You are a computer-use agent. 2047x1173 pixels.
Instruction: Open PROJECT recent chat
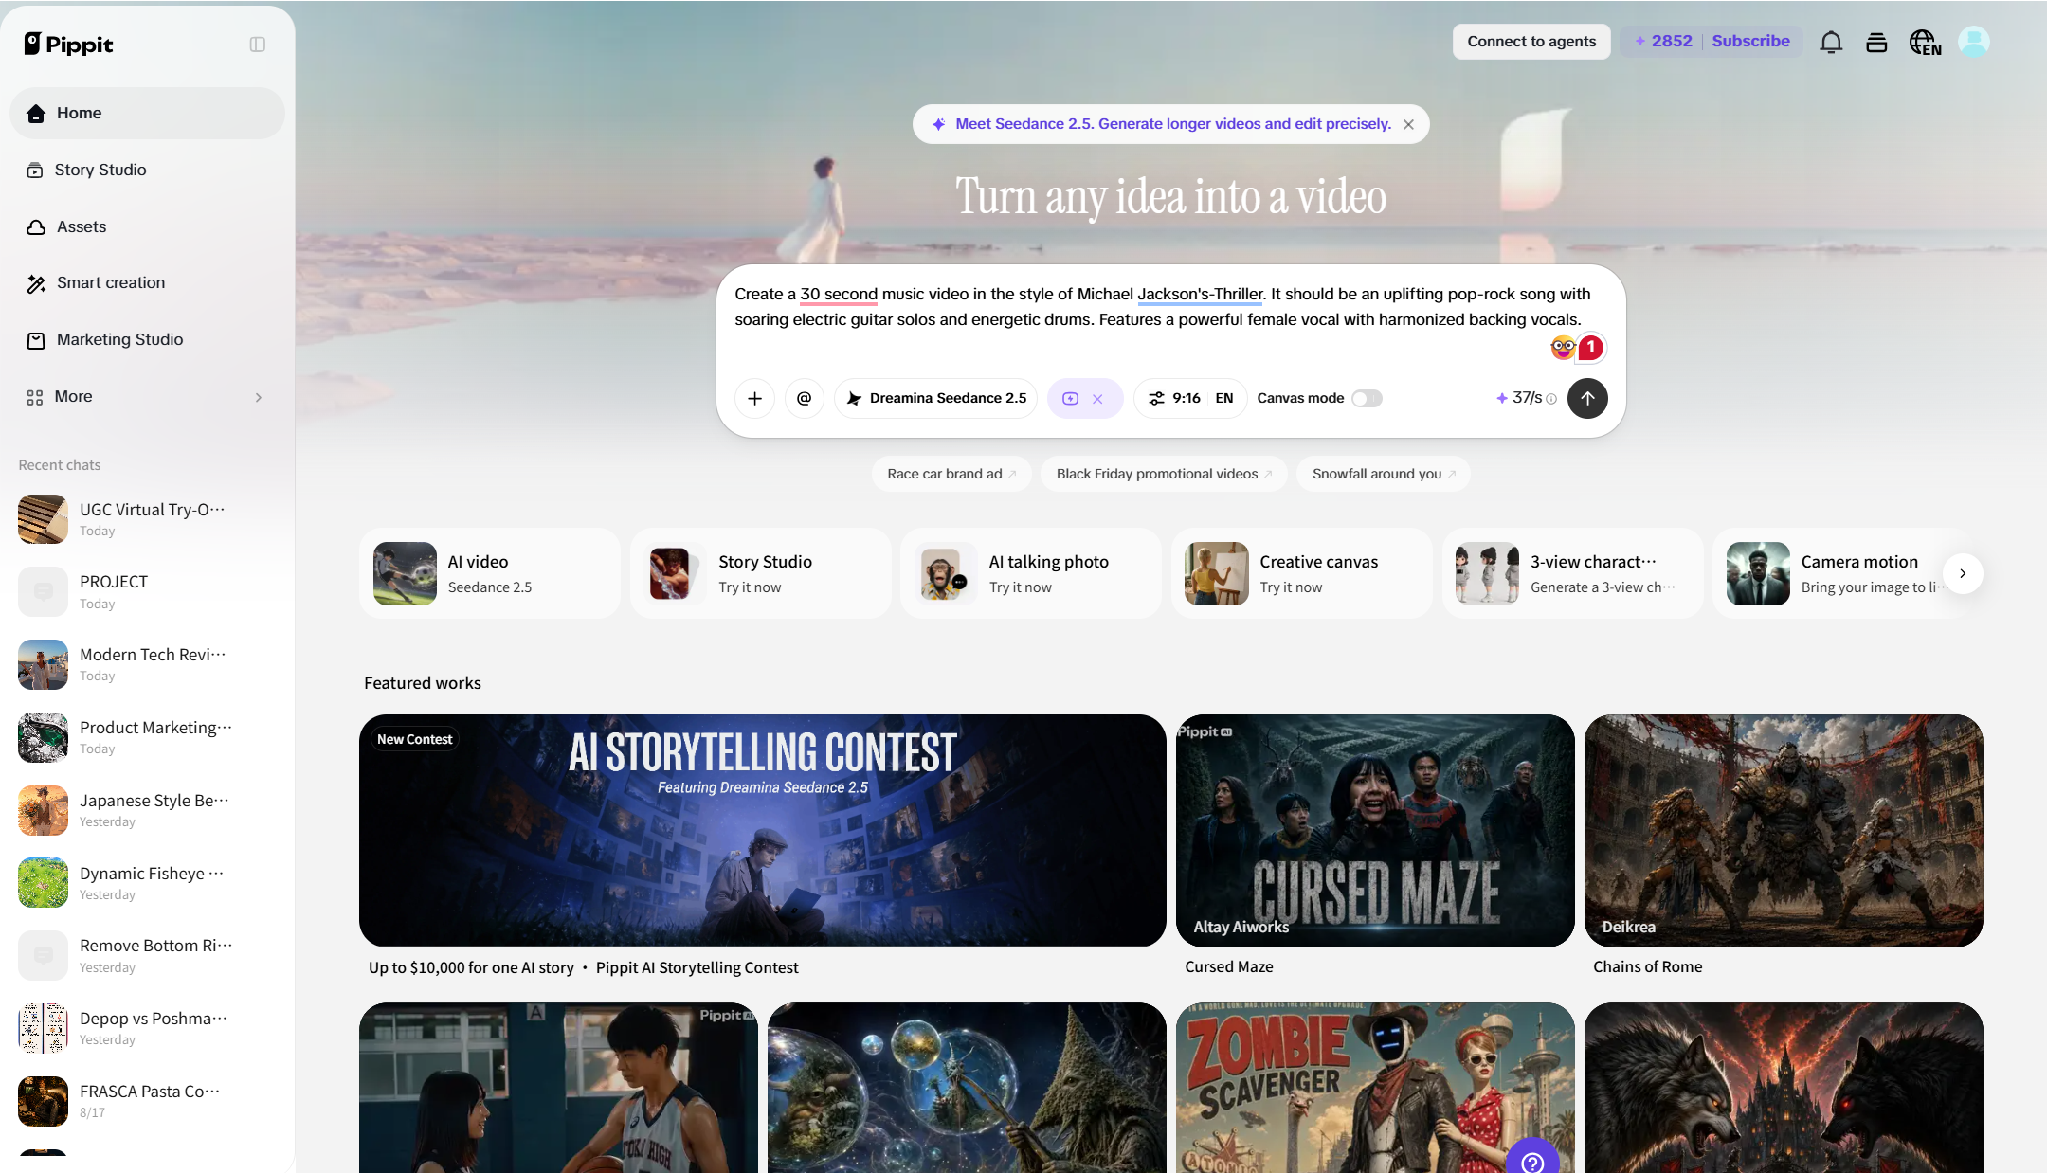click(x=147, y=592)
